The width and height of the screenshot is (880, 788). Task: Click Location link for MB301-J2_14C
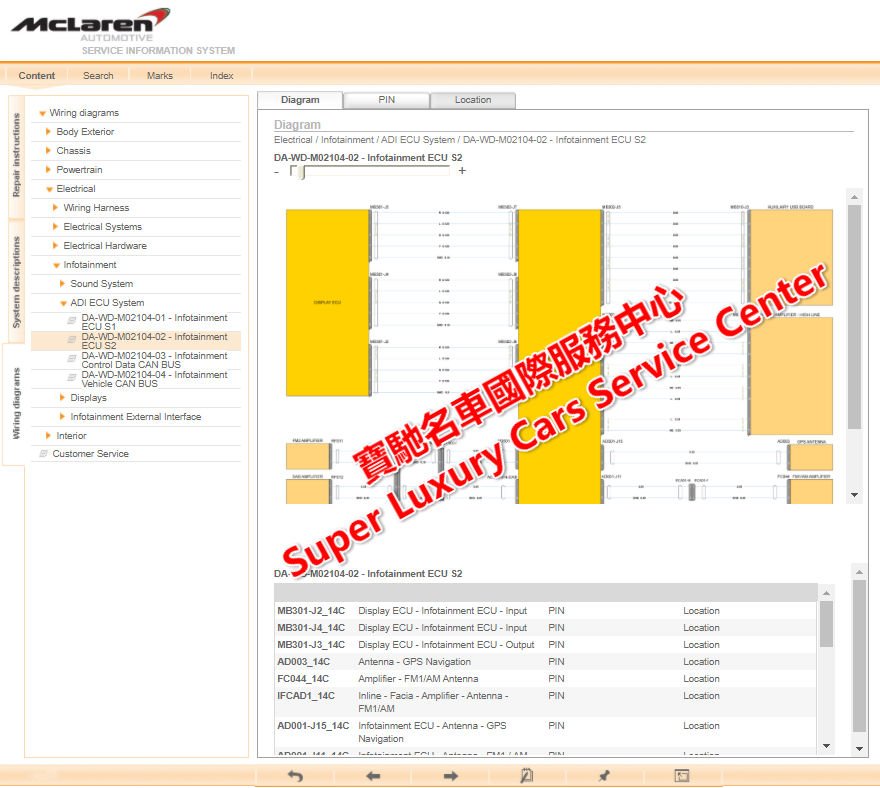pyautogui.click(x=701, y=611)
